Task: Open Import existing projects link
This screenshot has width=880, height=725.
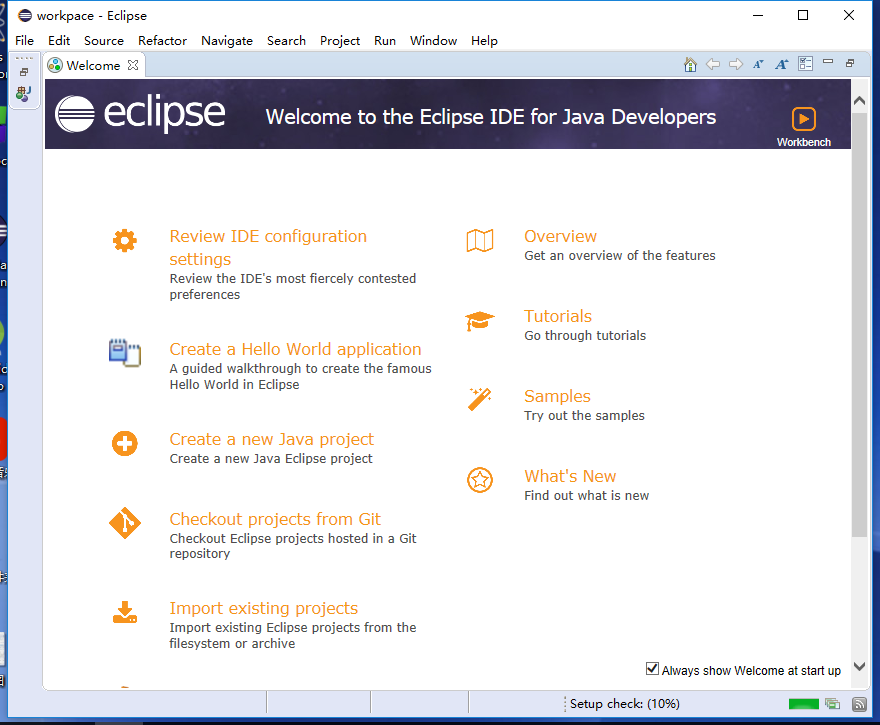Action: (264, 608)
